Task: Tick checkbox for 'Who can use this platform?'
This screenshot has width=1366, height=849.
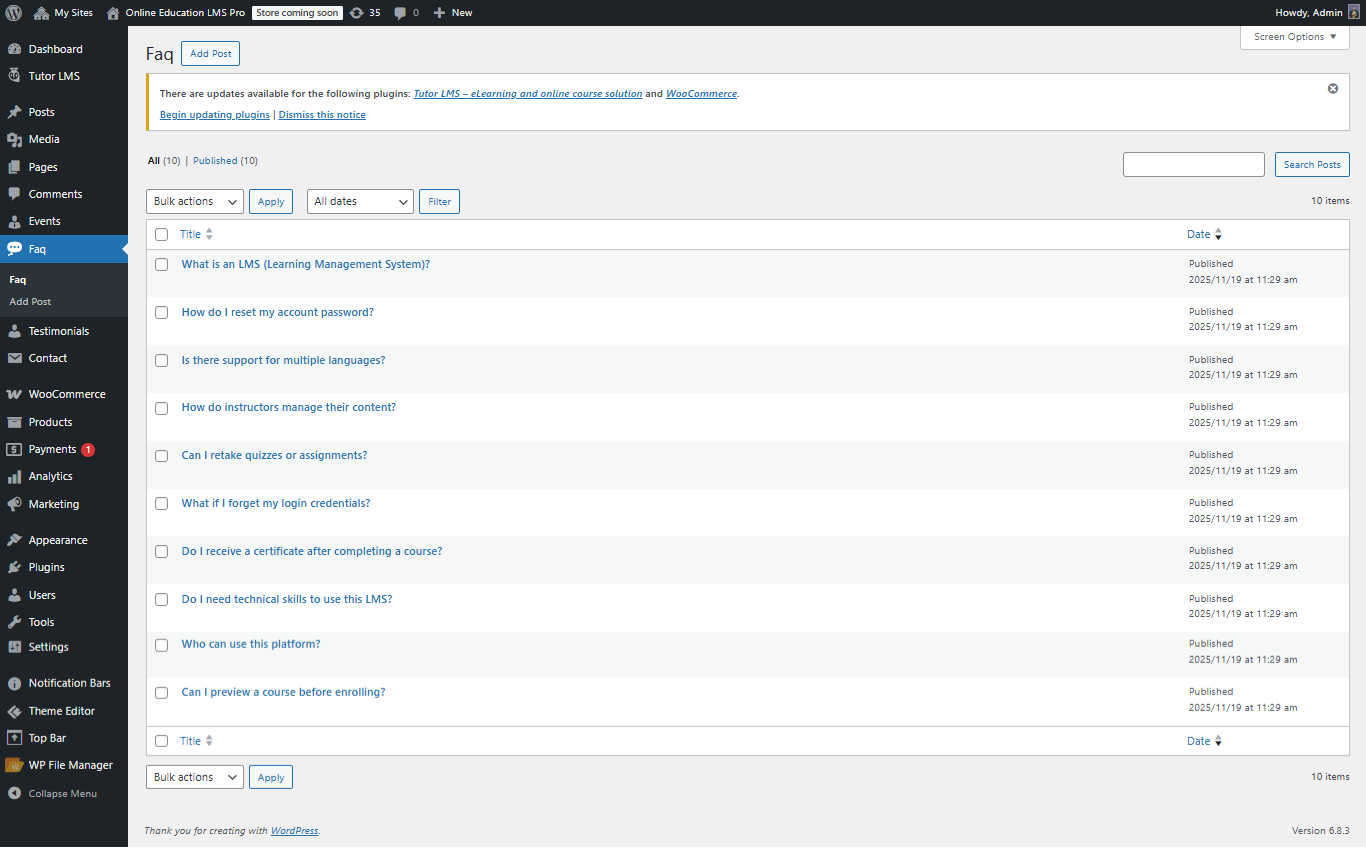Action: point(162,645)
